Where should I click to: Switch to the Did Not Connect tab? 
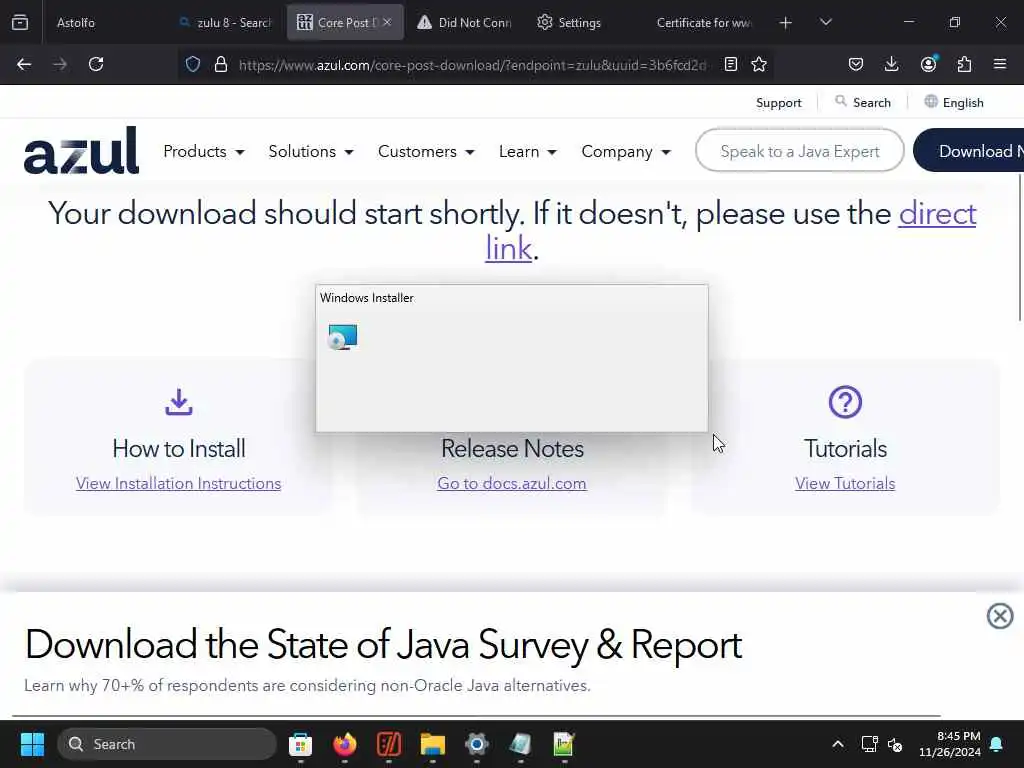click(465, 23)
